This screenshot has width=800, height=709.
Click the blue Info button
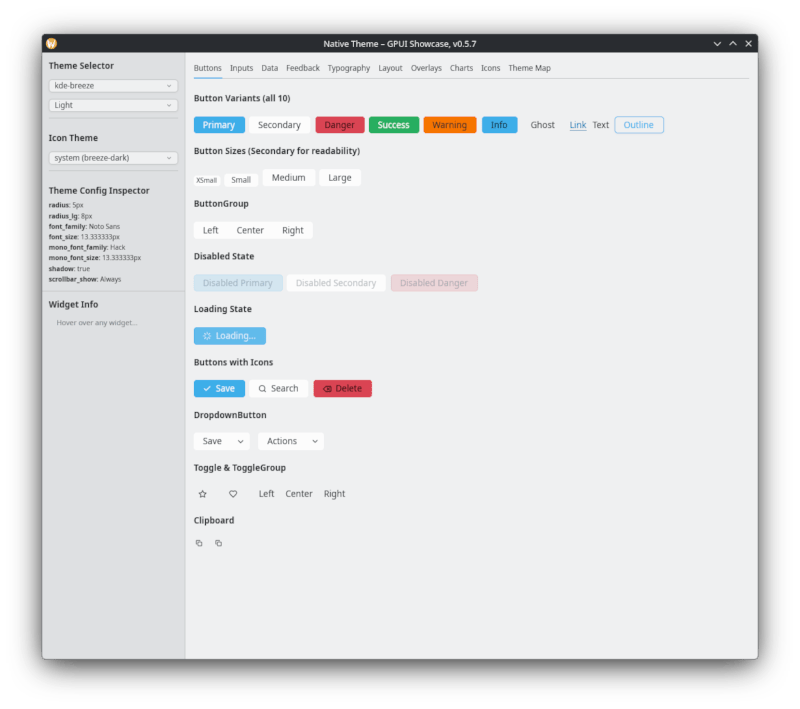499,125
